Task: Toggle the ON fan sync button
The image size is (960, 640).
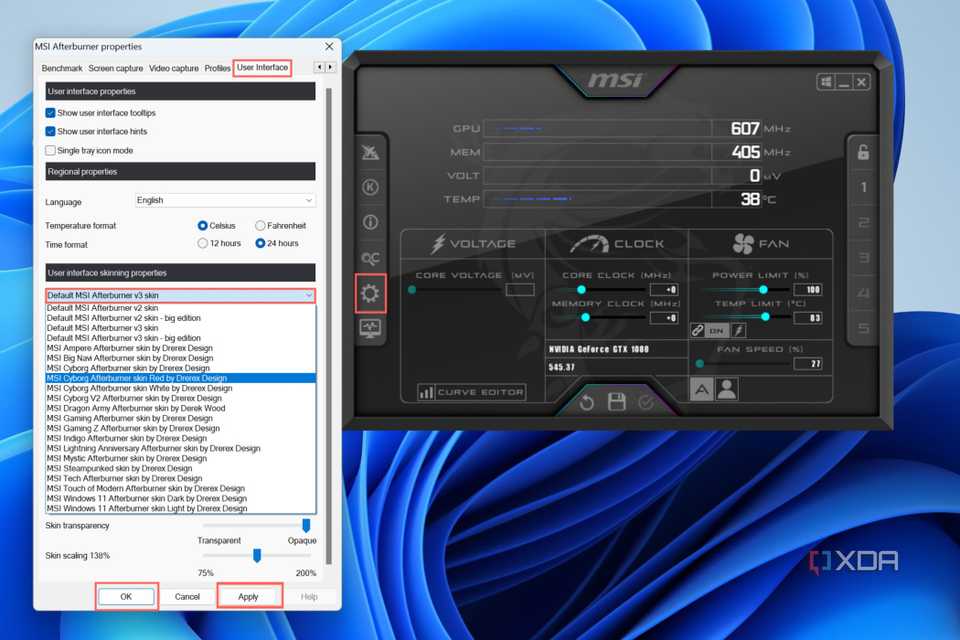Action: coord(717,331)
